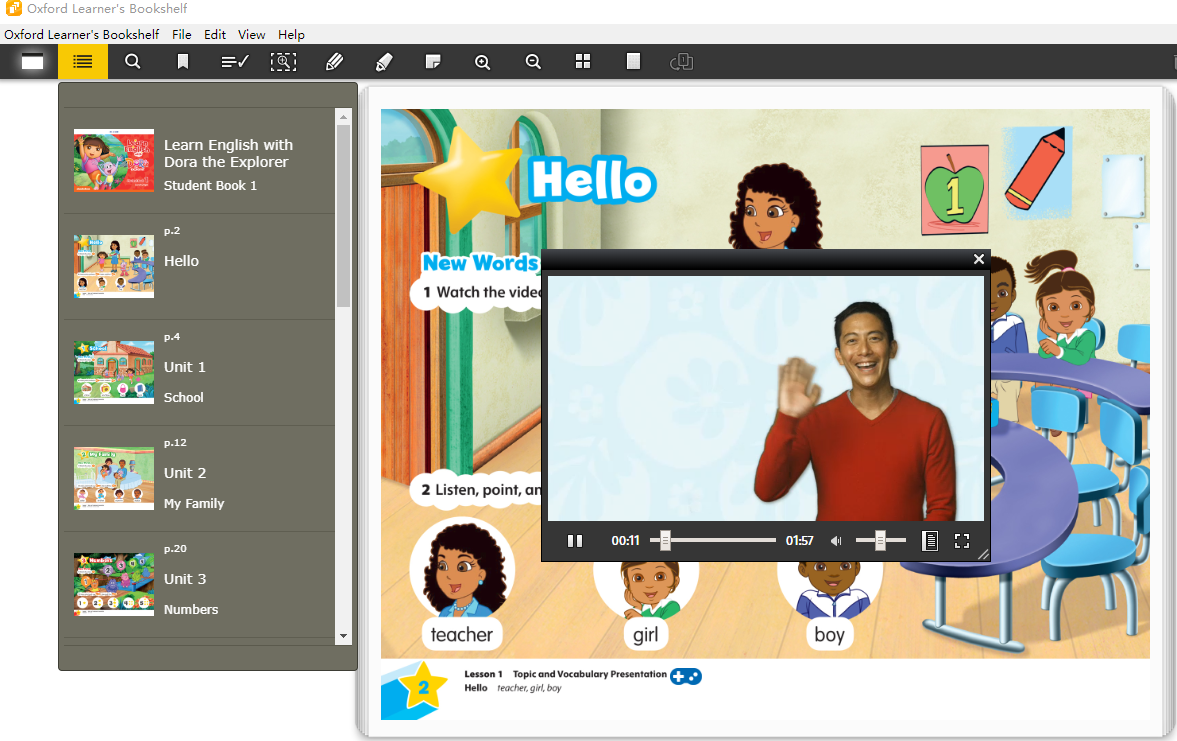Image resolution: width=1177 pixels, height=741 pixels.
Task: Zoom out with the minus magnifier
Action: point(533,62)
